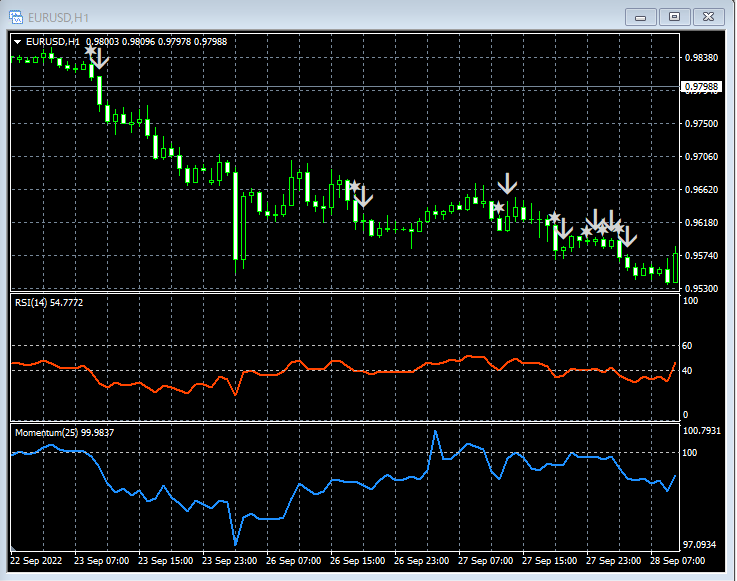Minimize the EURUSD,H1 chart window
The width and height of the screenshot is (737, 581).
641,16
